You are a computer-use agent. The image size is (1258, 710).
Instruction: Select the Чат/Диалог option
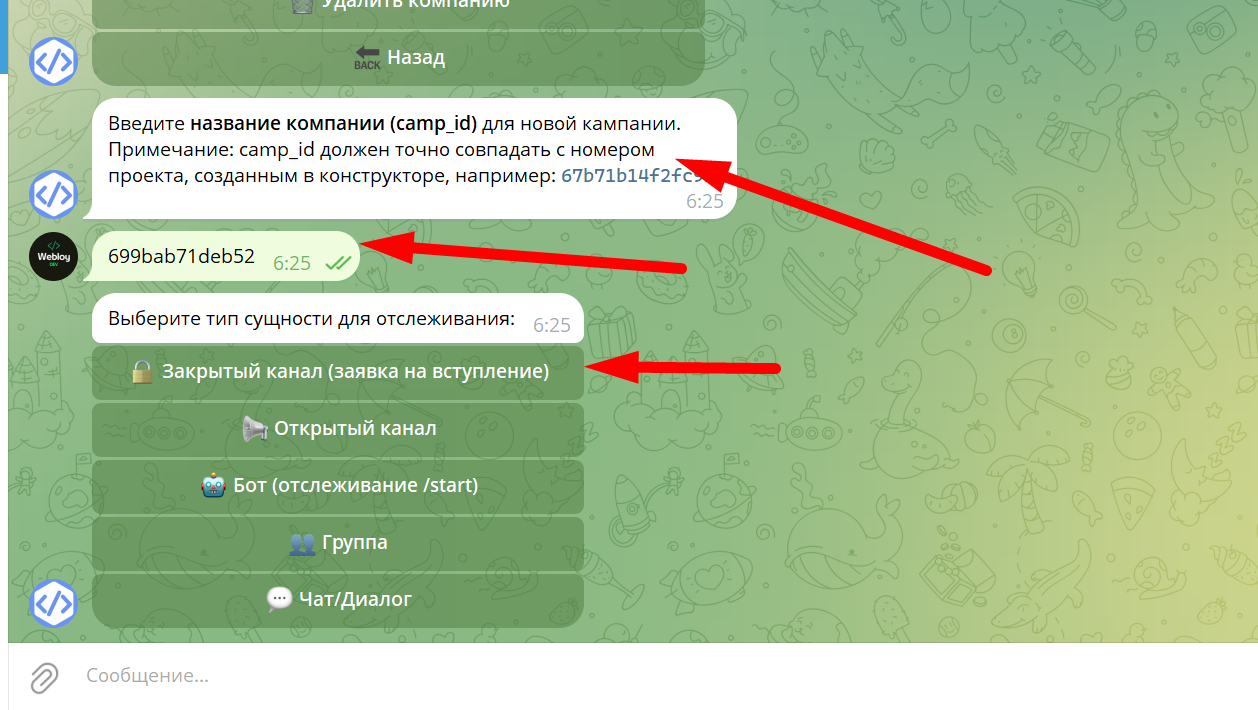coord(338,600)
